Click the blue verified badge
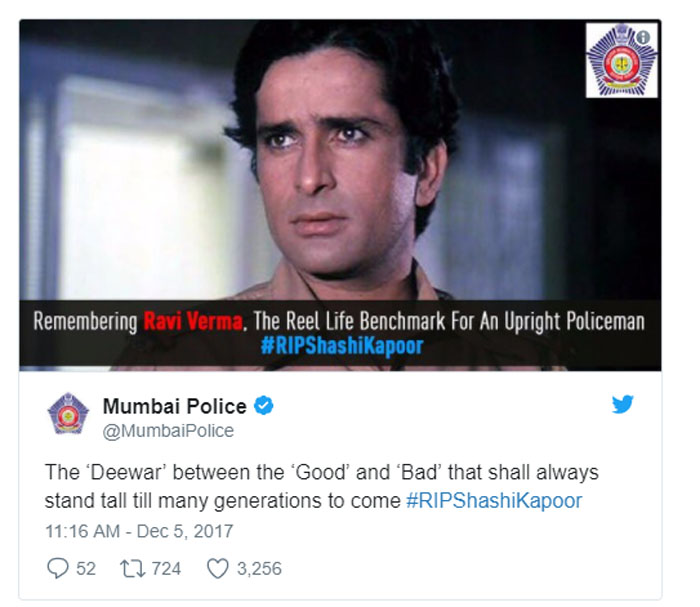 pyautogui.click(x=263, y=406)
